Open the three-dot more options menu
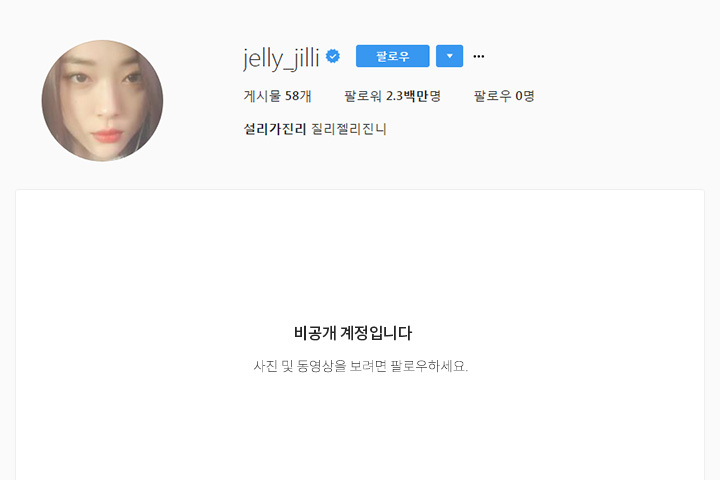Image resolution: width=720 pixels, height=480 pixels. pyautogui.click(x=478, y=56)
